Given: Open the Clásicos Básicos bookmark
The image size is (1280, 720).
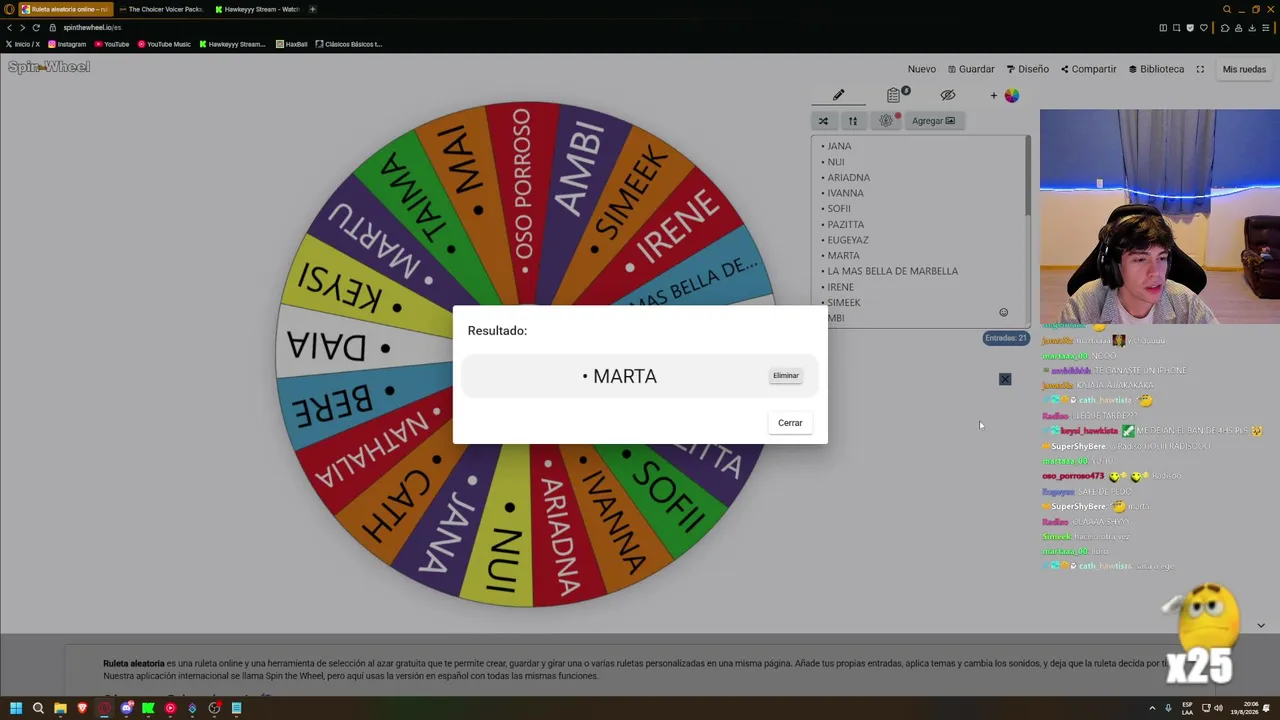Looking at the screenshot, I should pos(349,44).
